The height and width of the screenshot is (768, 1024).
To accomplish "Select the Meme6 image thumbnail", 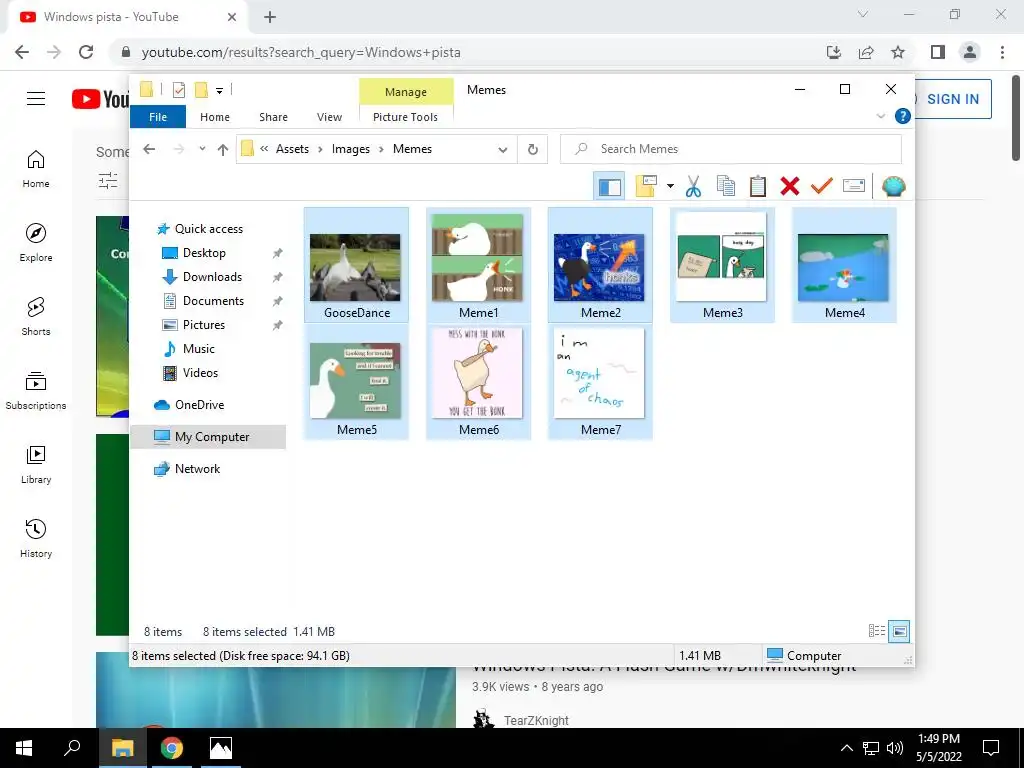I will click(478, 382).
